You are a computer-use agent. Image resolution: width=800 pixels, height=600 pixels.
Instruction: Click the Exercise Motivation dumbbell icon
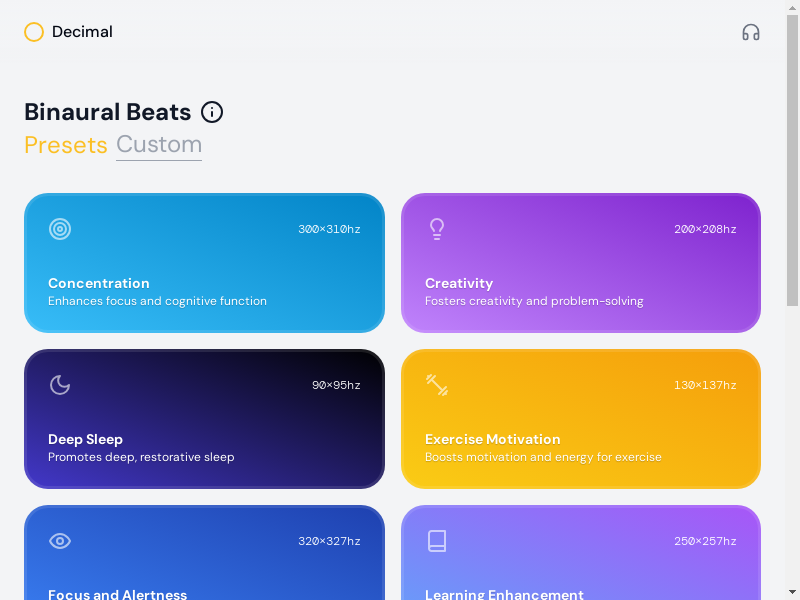click(x=437, y=385)
